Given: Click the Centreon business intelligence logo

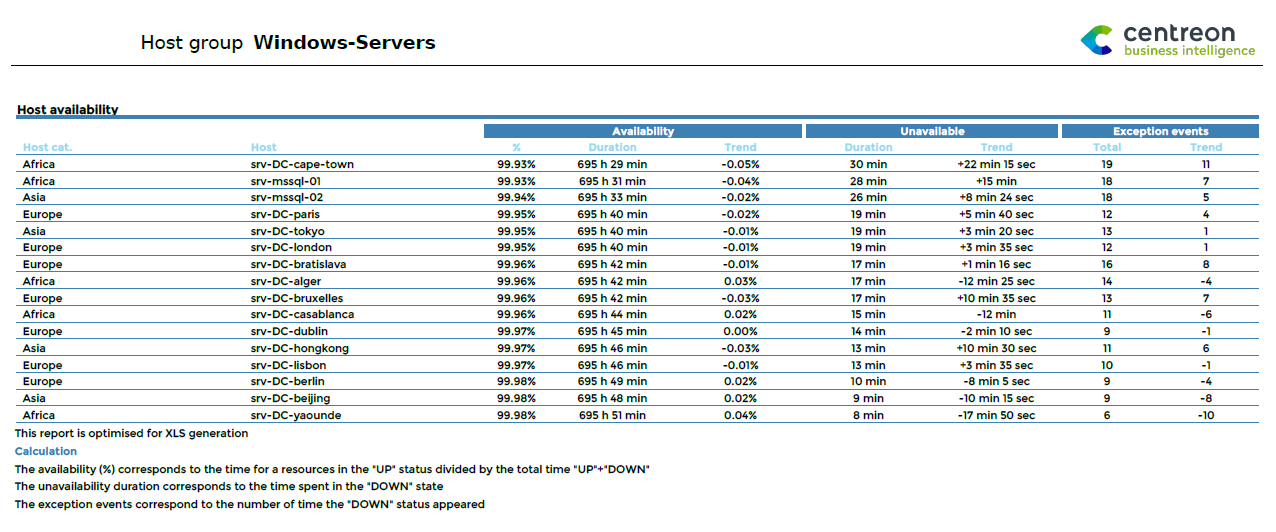Looking at the screenshot, I should 1167,40.
